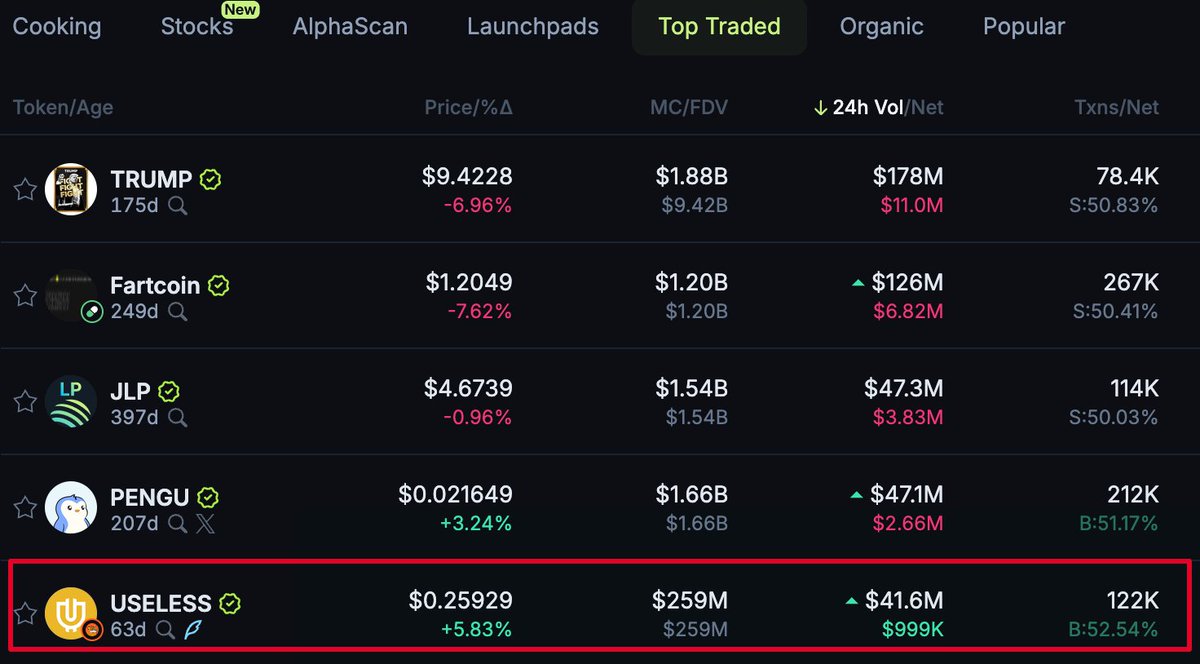Favorite TRUMP with its star icon
The width and height of the screenshot is (1200, 664).
(x=25, y=189)
